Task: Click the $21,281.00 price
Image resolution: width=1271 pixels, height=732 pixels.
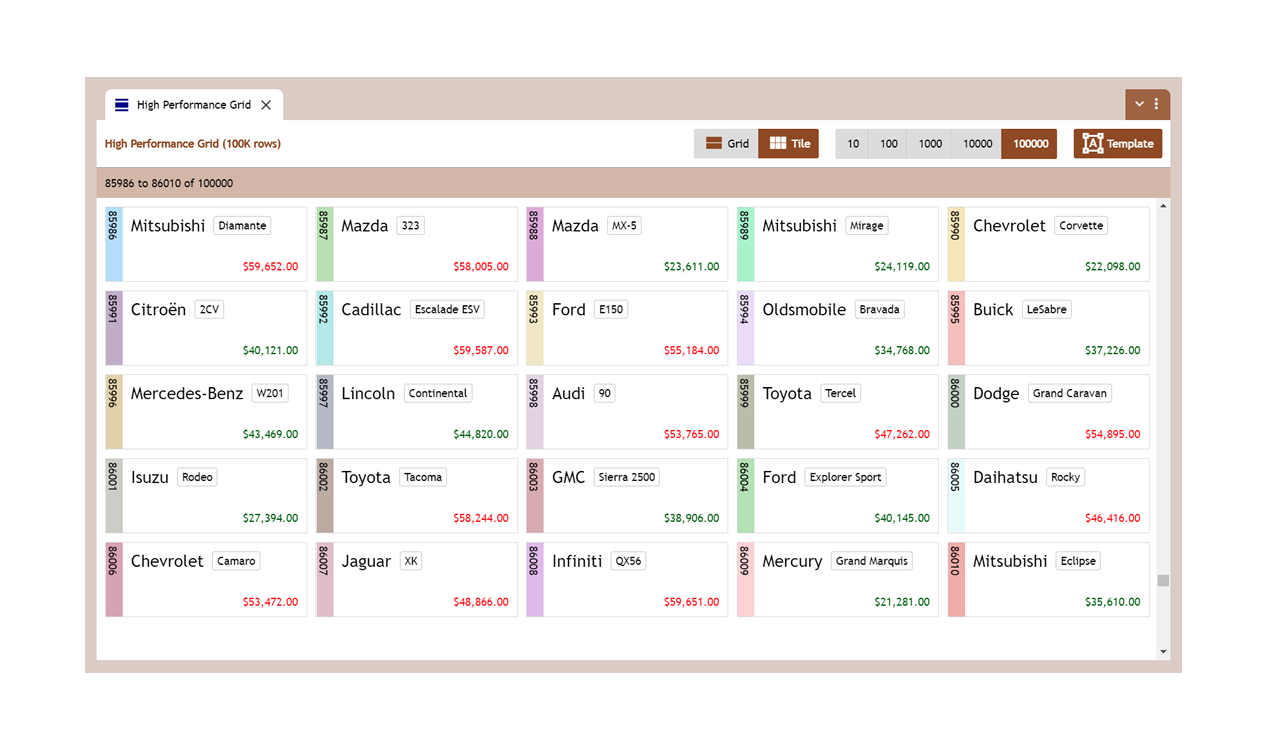Action: pyautogui.click(x=902, y=603)
